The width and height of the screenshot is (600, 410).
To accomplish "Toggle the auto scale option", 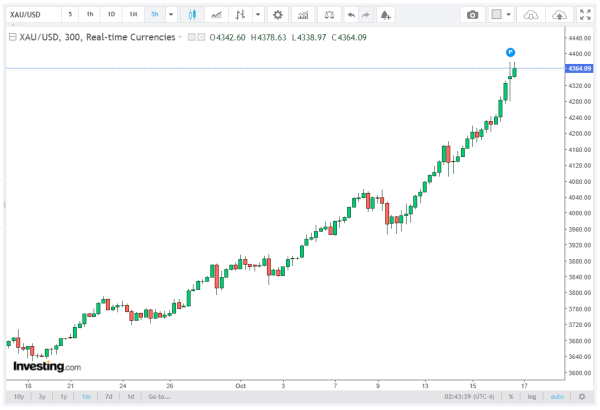I will [552, 396].
